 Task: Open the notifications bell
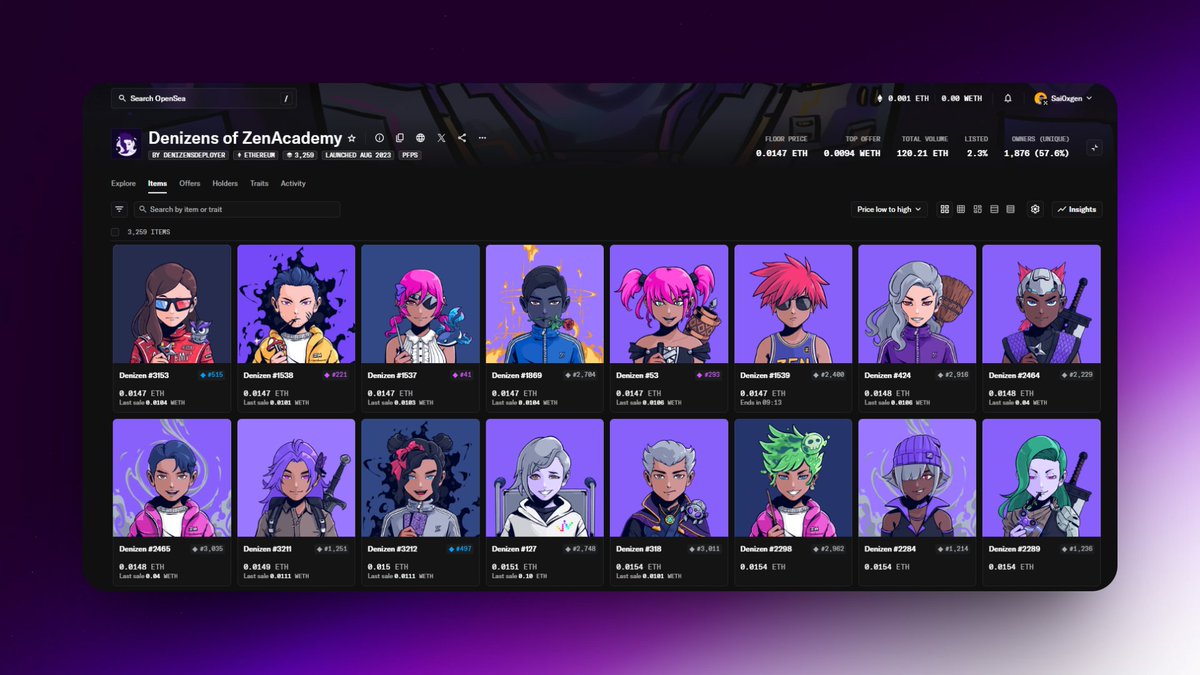1008,99
